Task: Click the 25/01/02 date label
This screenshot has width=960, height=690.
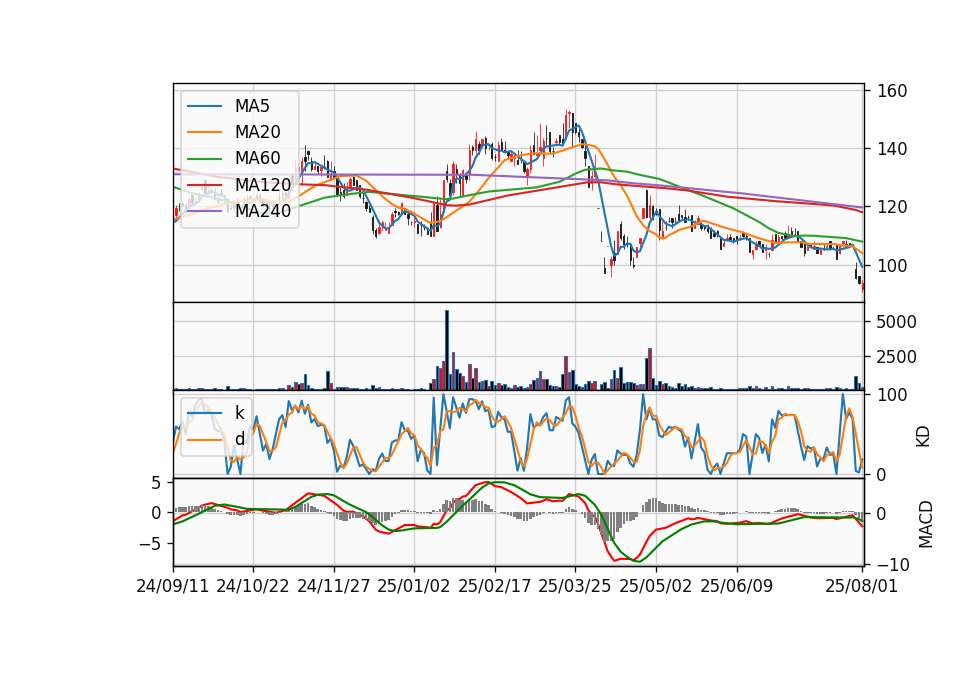Action: [x=414, y=586]
